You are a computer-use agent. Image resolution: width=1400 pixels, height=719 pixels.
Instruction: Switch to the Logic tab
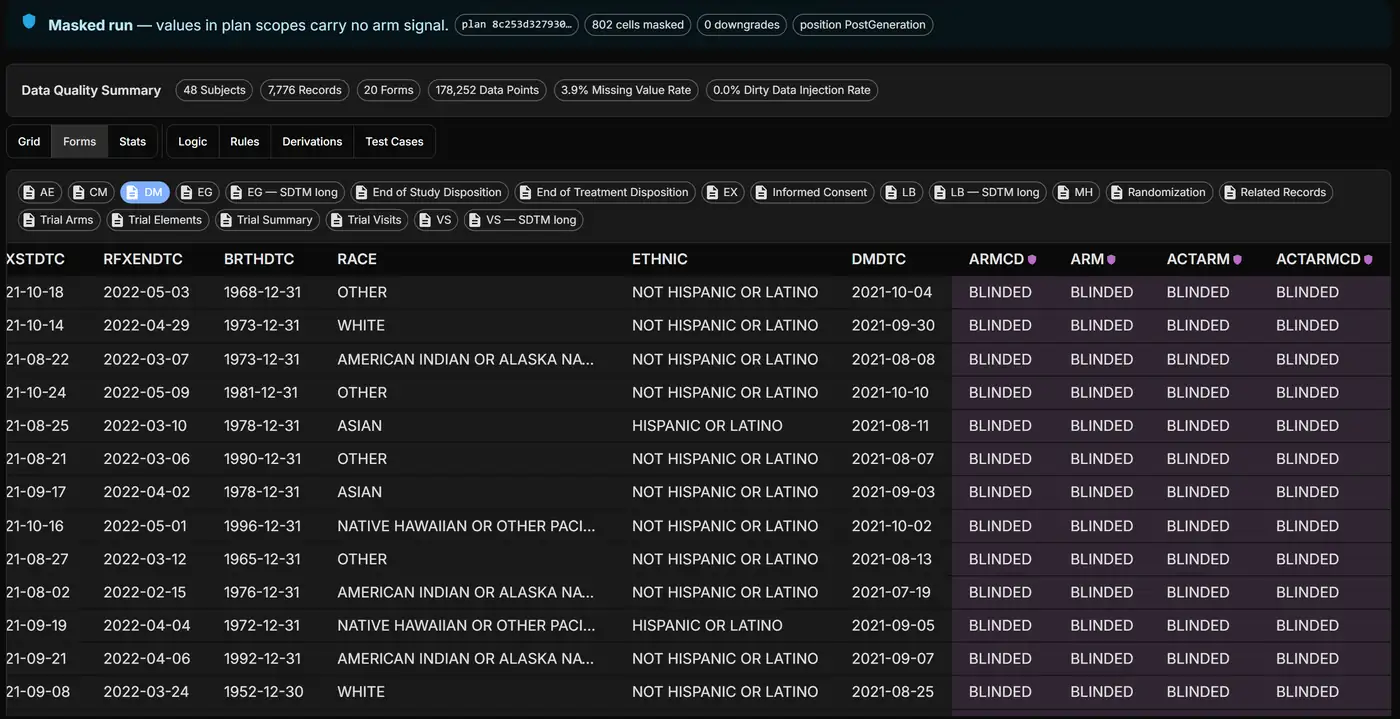[193, 141]
